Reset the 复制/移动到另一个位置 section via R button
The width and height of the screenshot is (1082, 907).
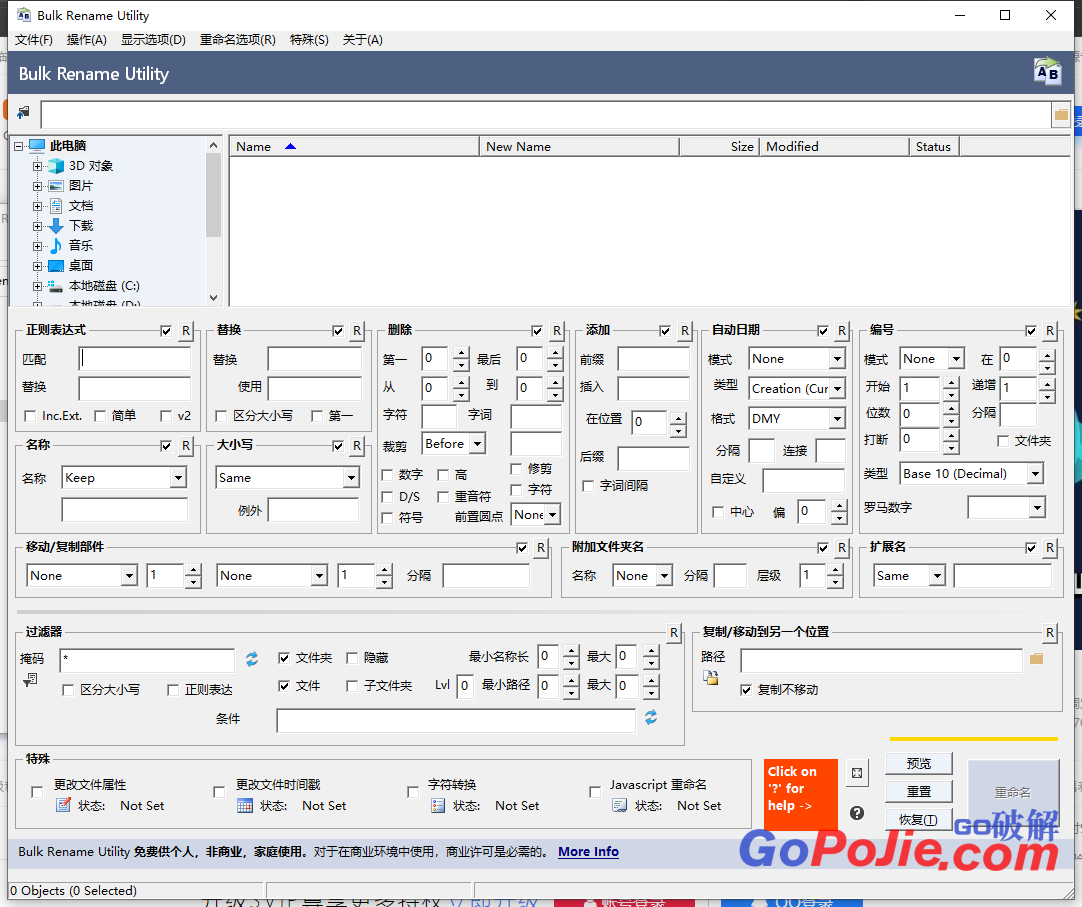coord(1050,632)
